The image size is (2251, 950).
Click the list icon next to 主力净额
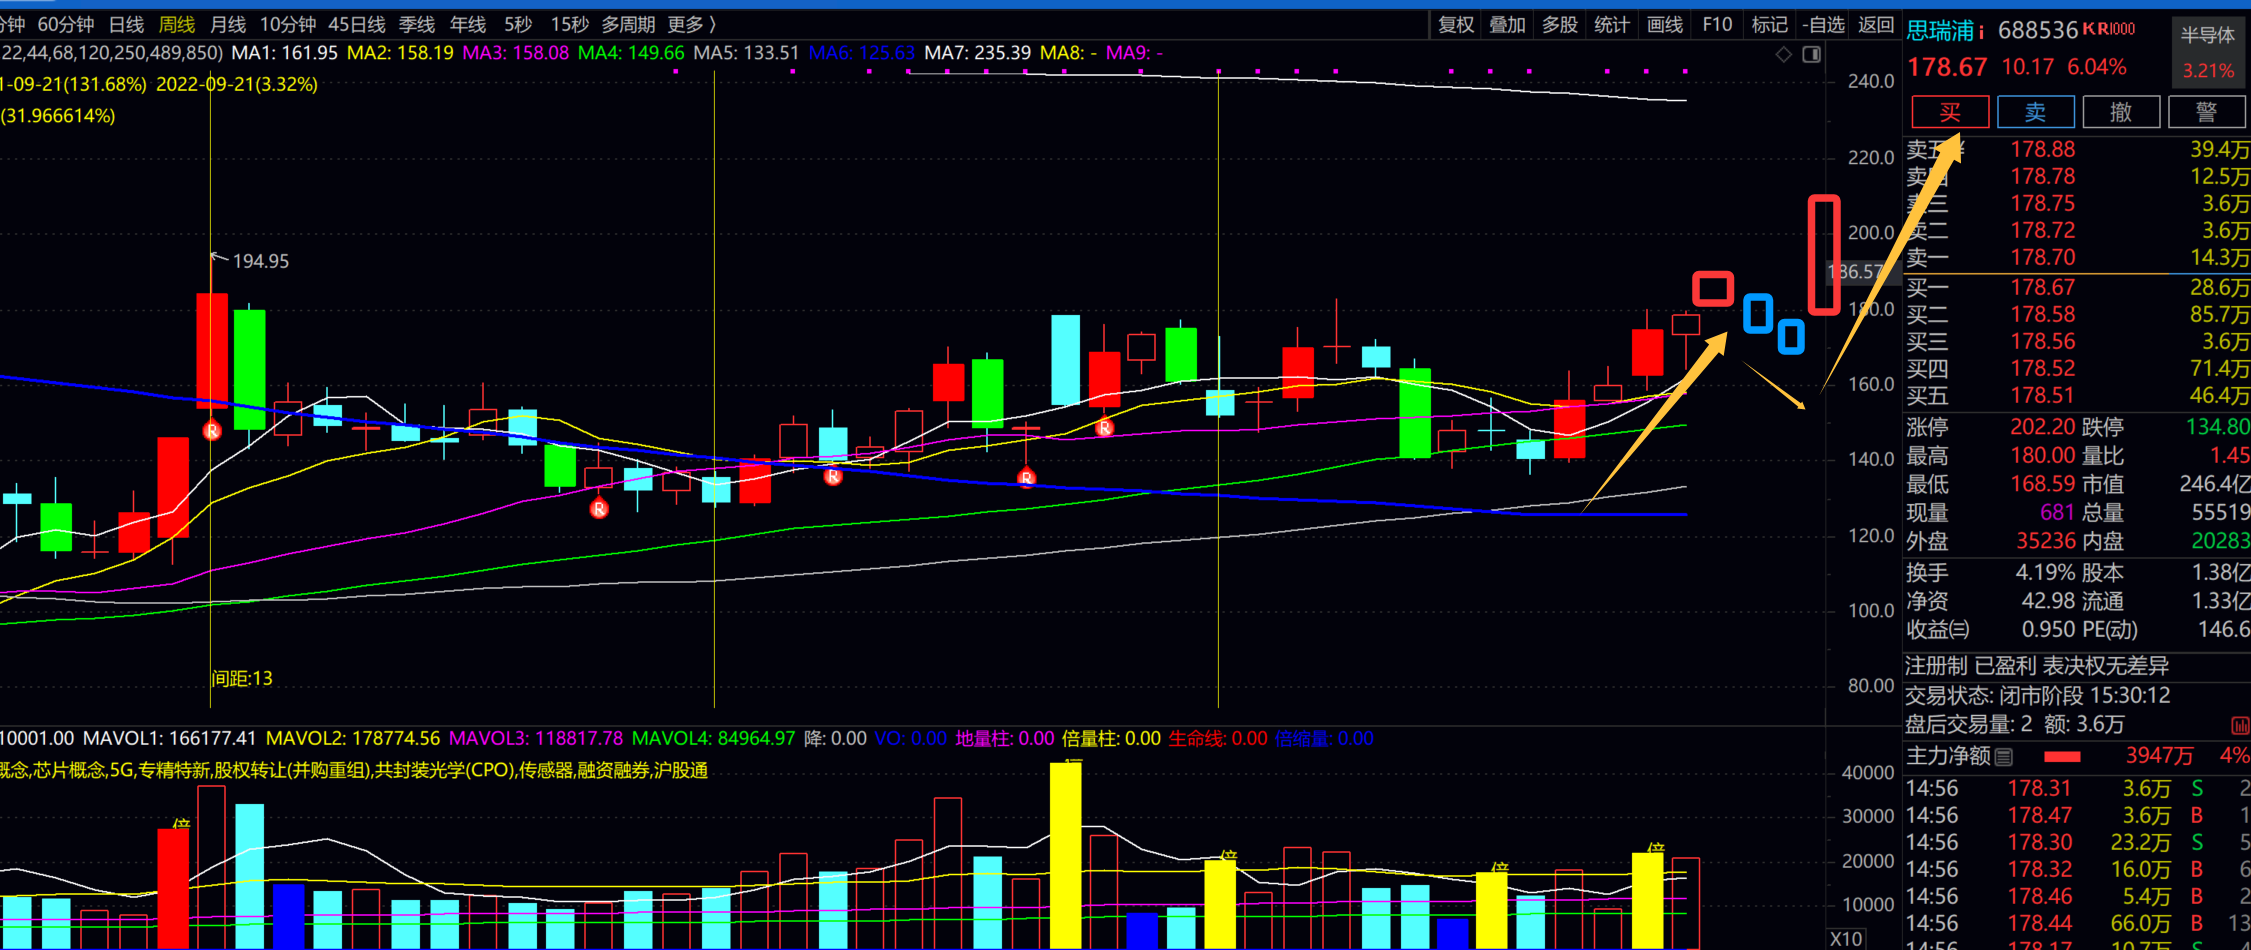[x=2003, y=757]
